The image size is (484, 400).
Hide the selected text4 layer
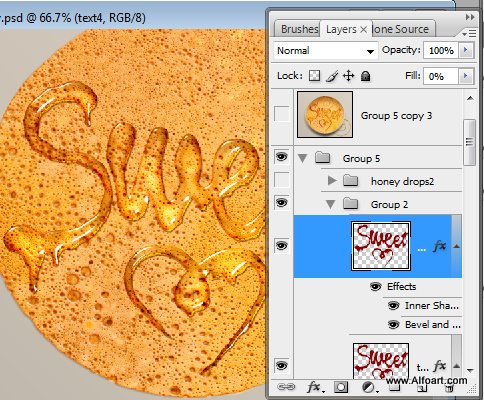pos(281,246)
